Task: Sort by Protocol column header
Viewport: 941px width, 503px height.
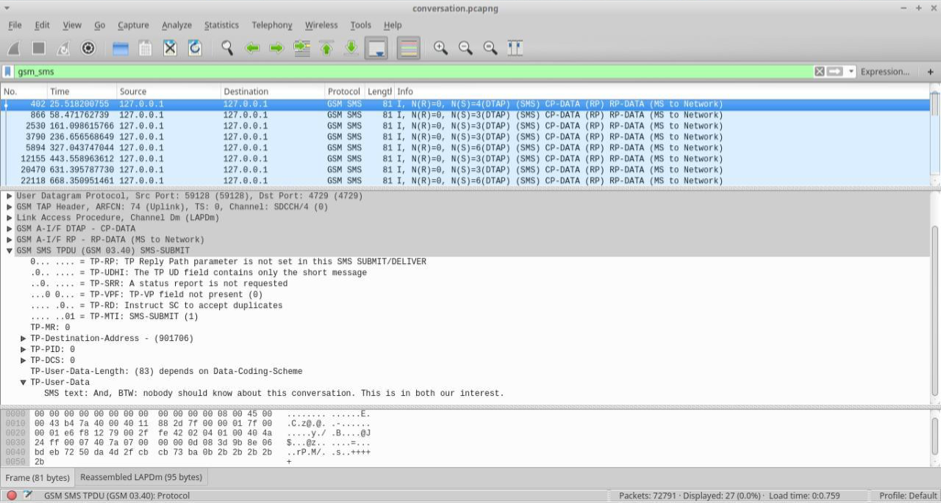Action: [x=344, y=91]
